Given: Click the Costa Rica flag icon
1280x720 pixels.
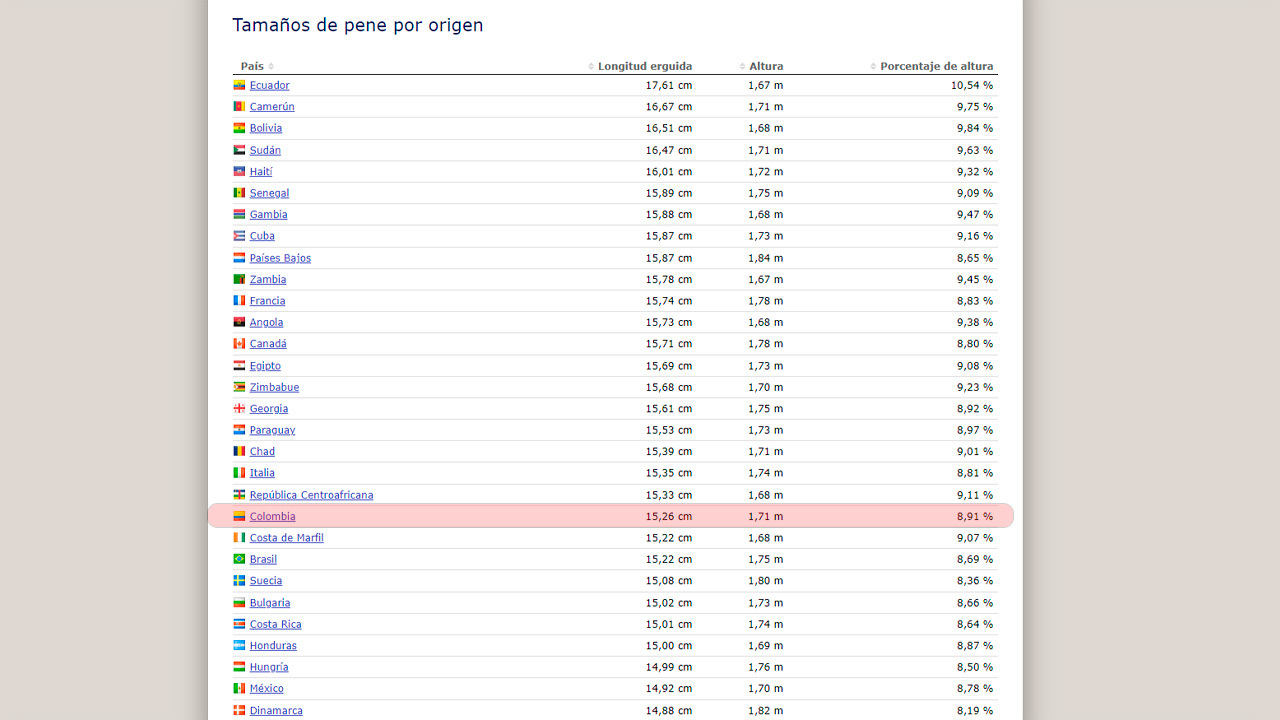Looking at the screenshot, I should click(x=239, y=624).
